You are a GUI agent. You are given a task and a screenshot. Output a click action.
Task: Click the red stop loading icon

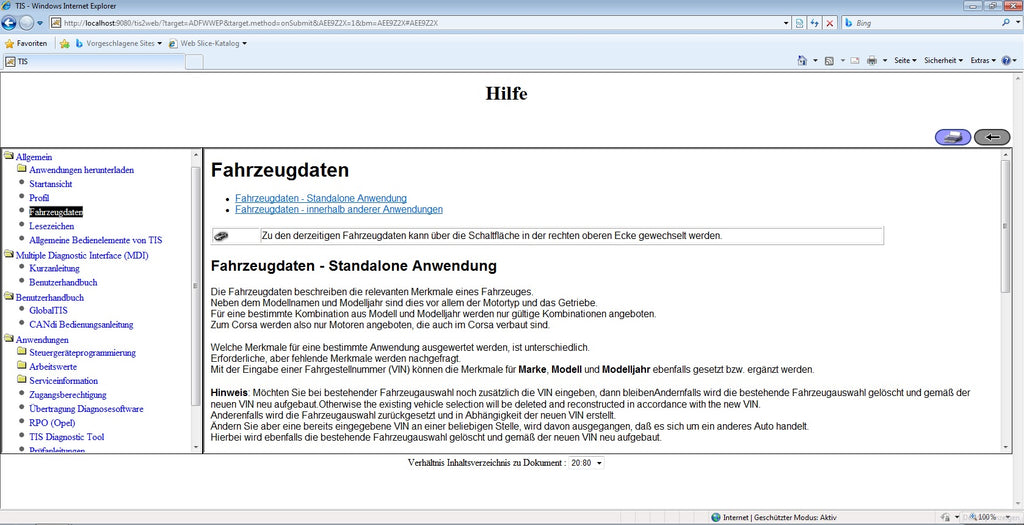pyautogui.click(x=830, y=23)
